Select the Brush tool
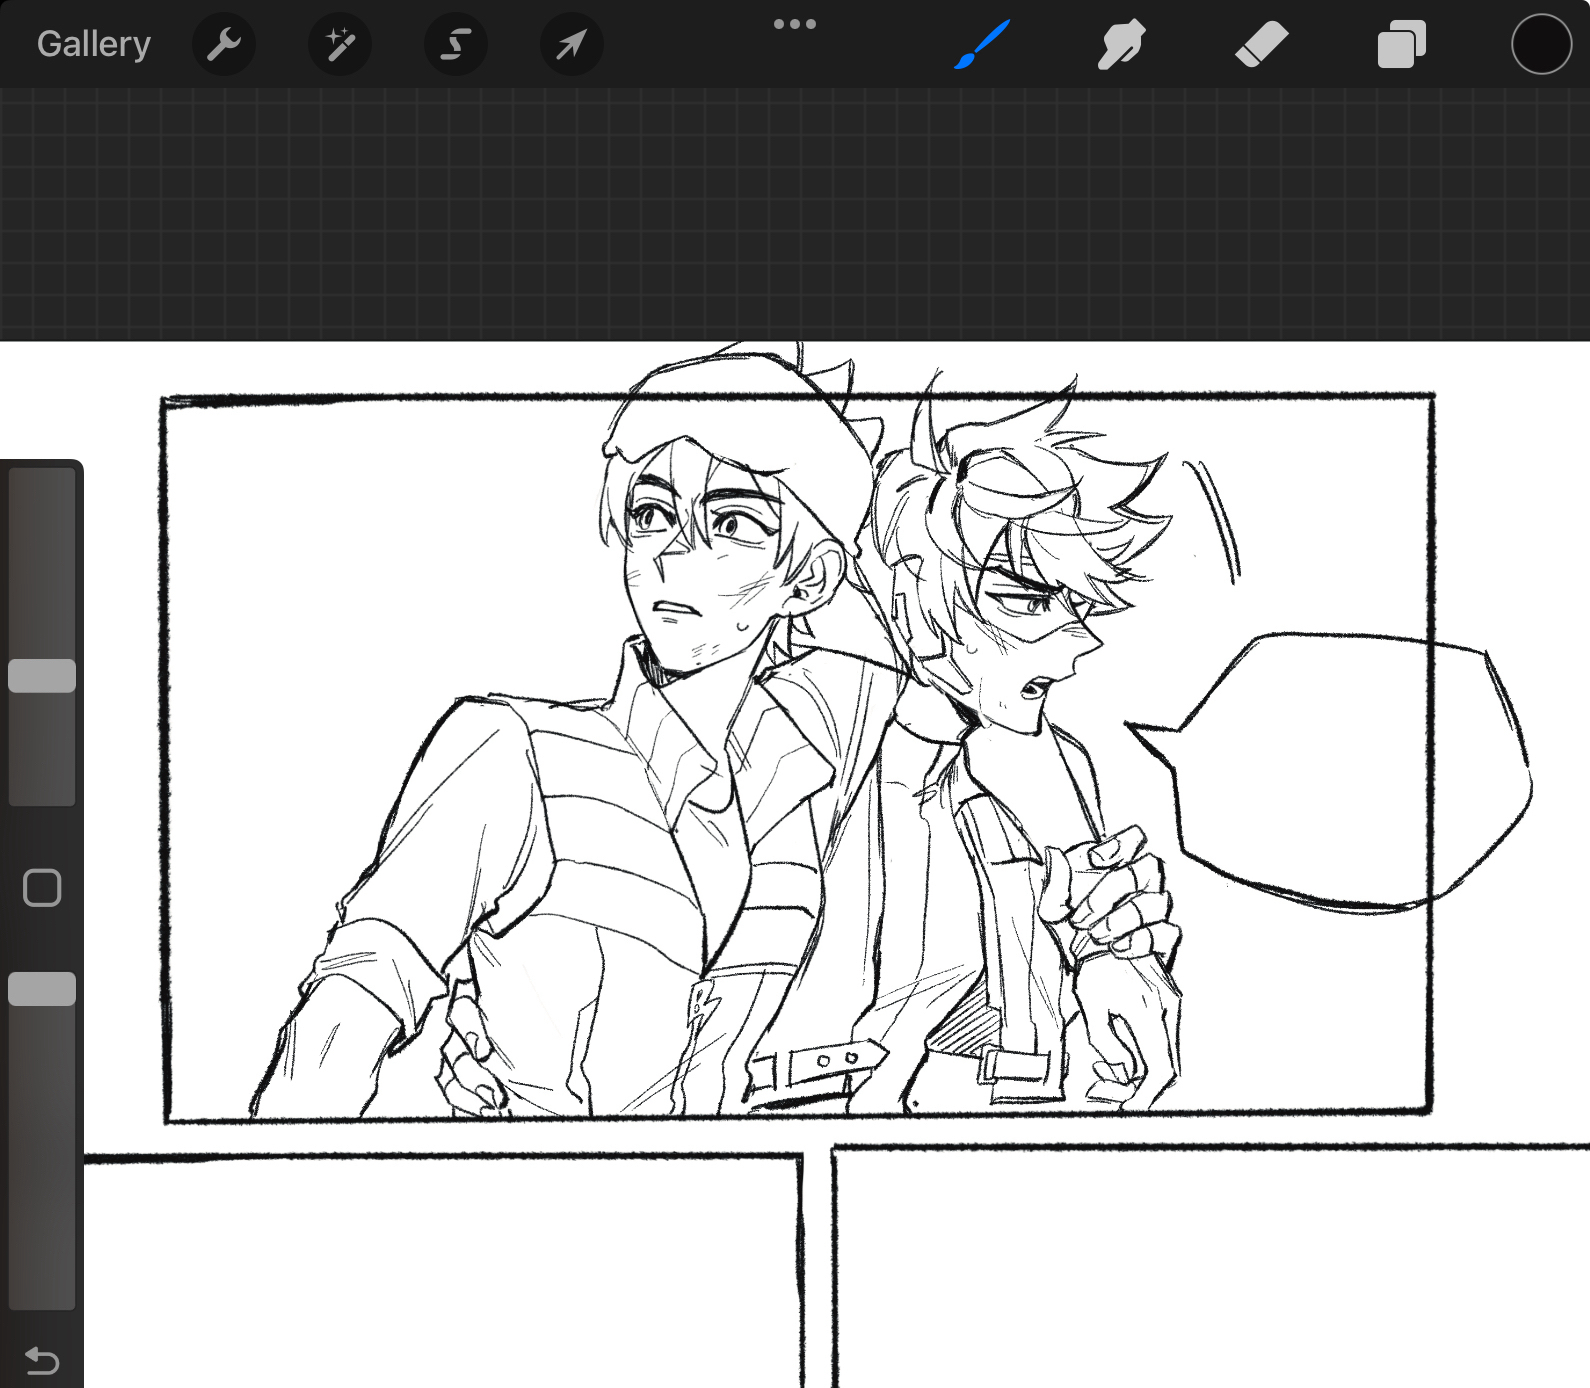The image size is (1590, 1388). pyautogui.click(x=982, y=44)
